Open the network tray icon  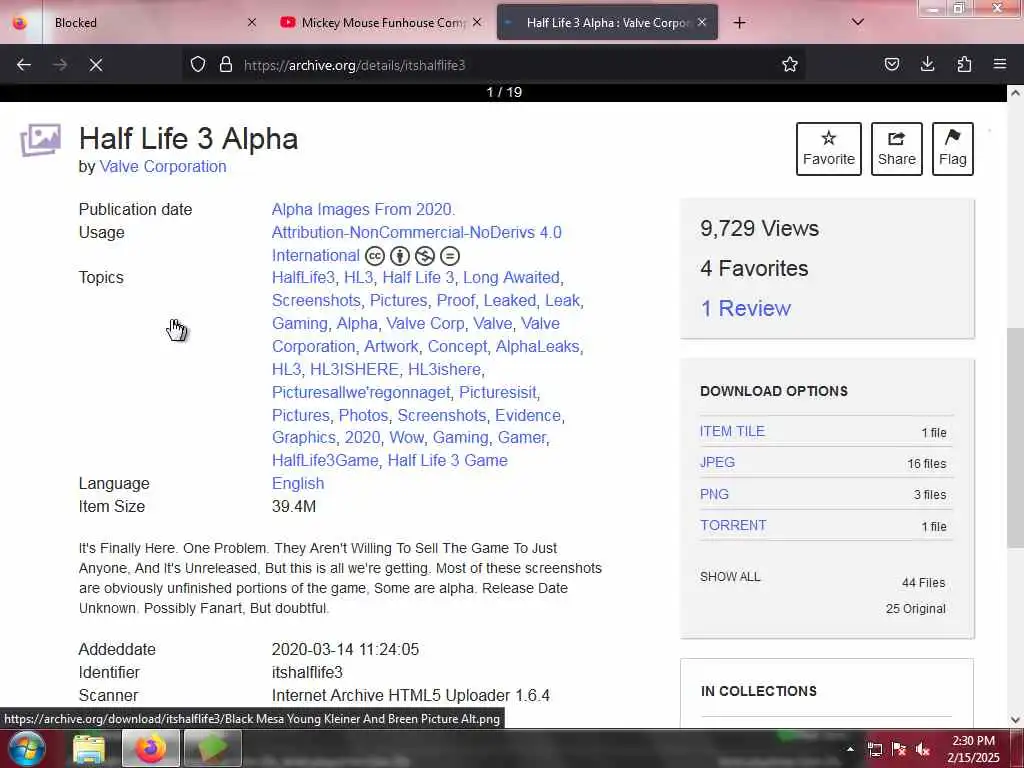point(874,749)
